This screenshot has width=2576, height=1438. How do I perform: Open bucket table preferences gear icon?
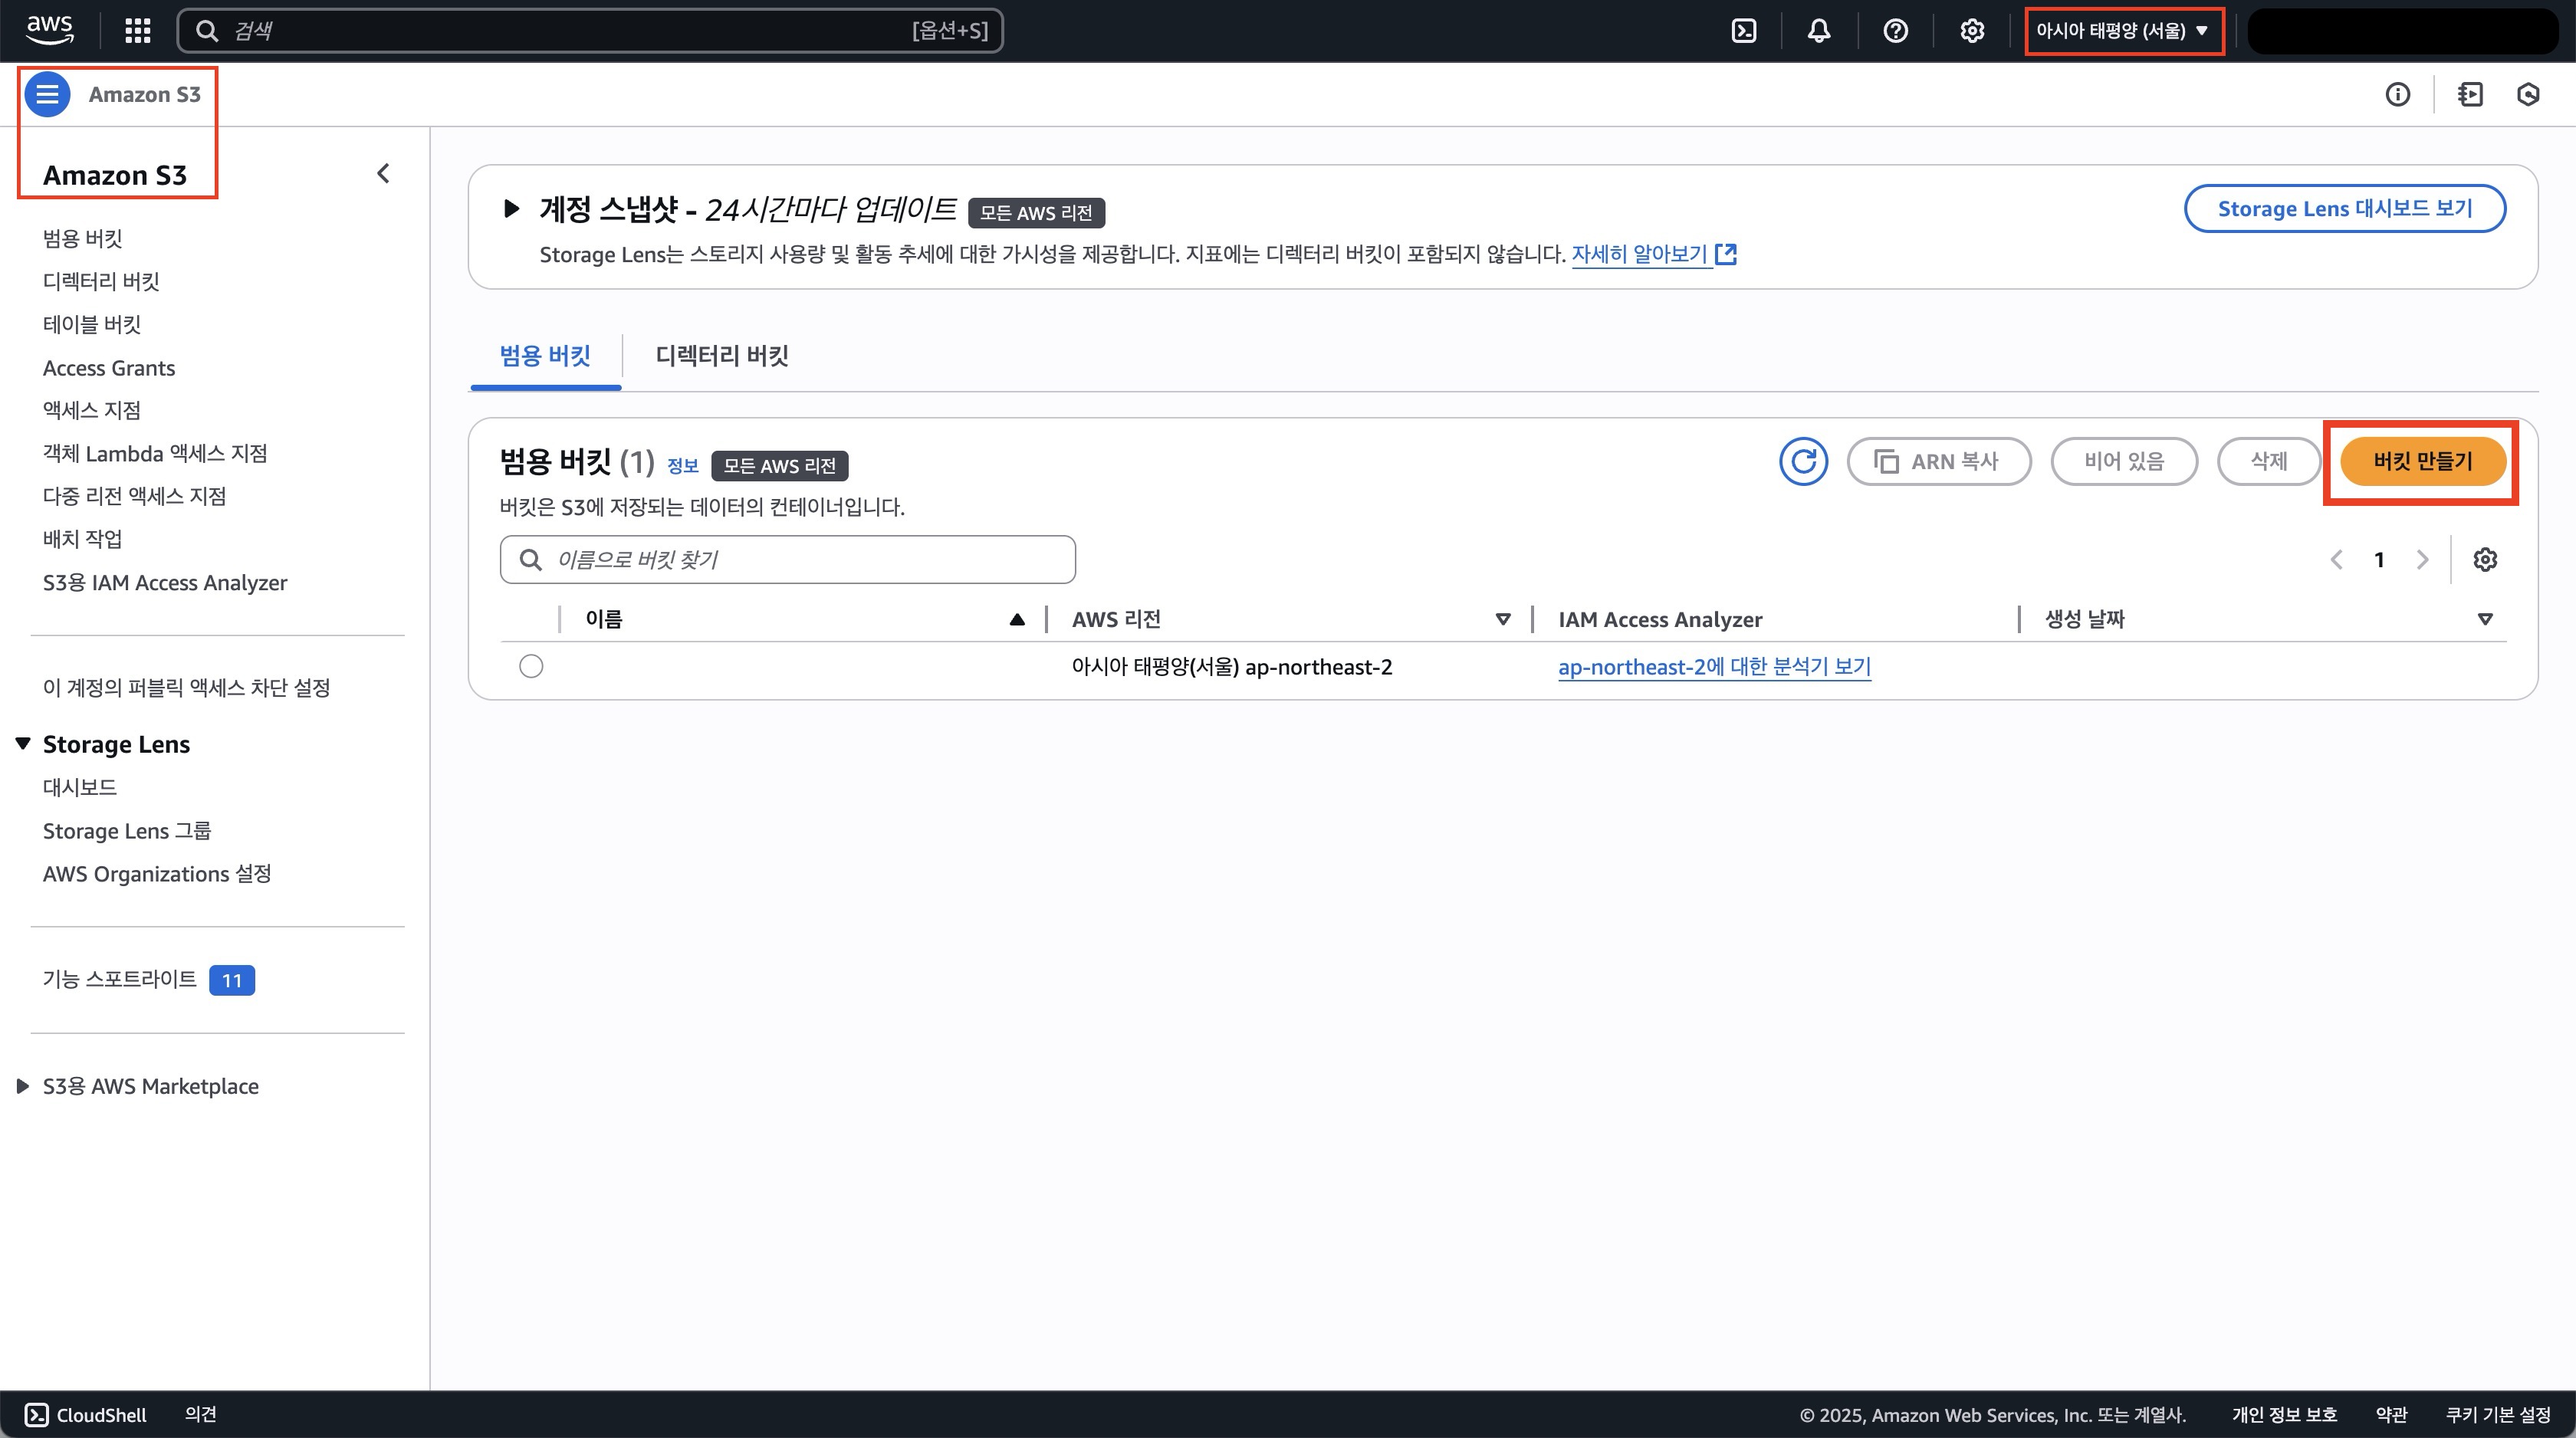2485,559
